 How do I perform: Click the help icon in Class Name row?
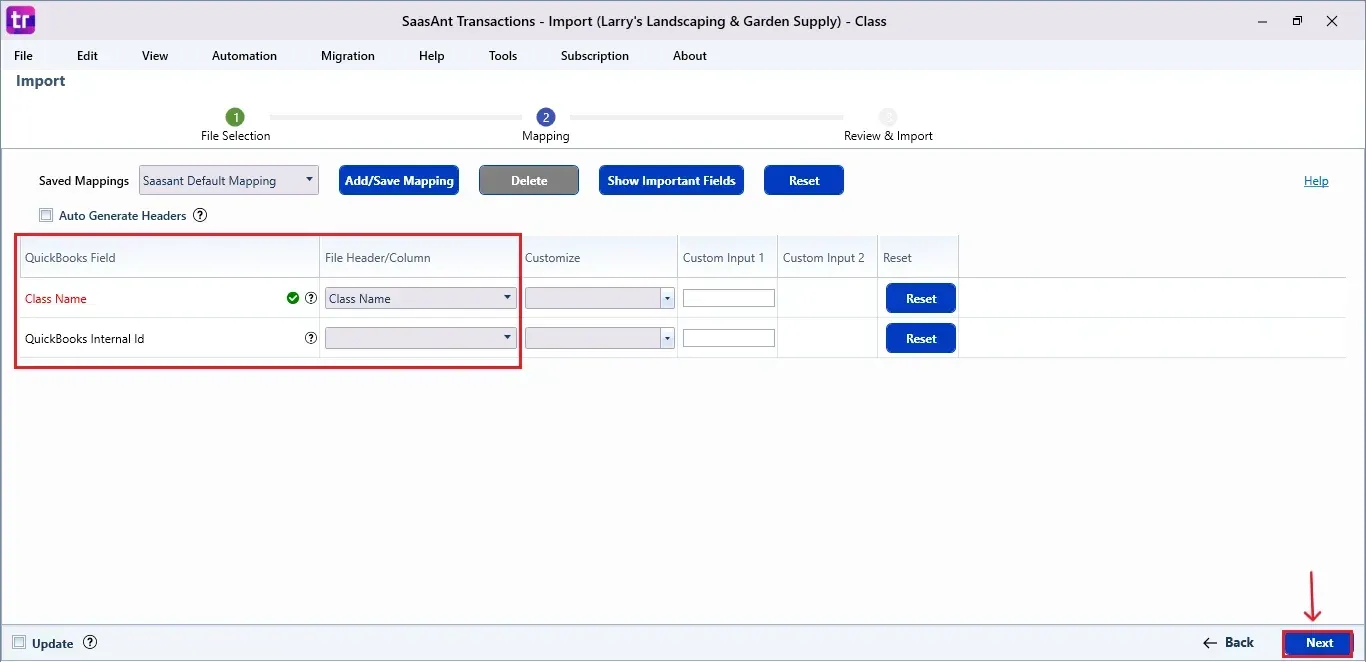[x=311, y=298]
